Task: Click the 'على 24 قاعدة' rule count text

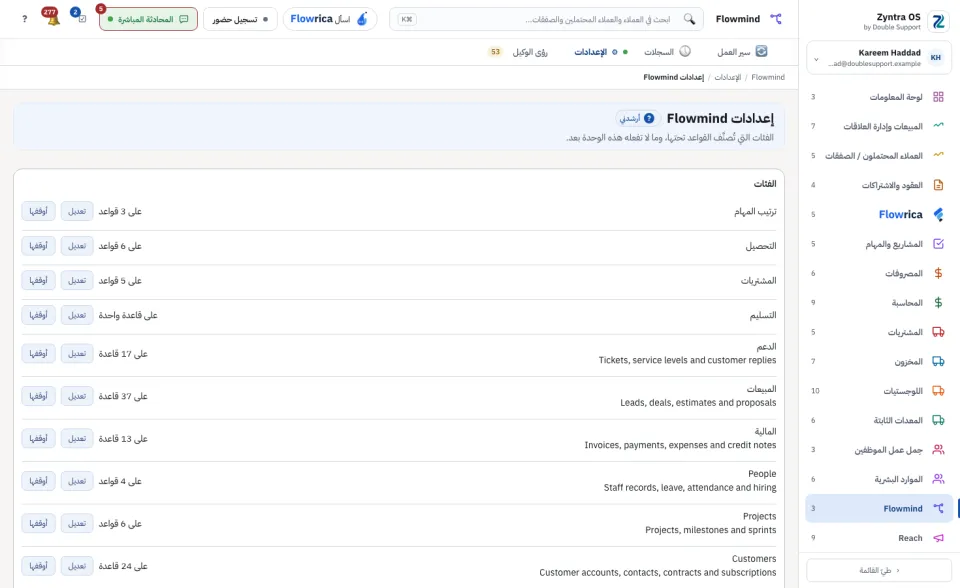Action: (123, 566)
